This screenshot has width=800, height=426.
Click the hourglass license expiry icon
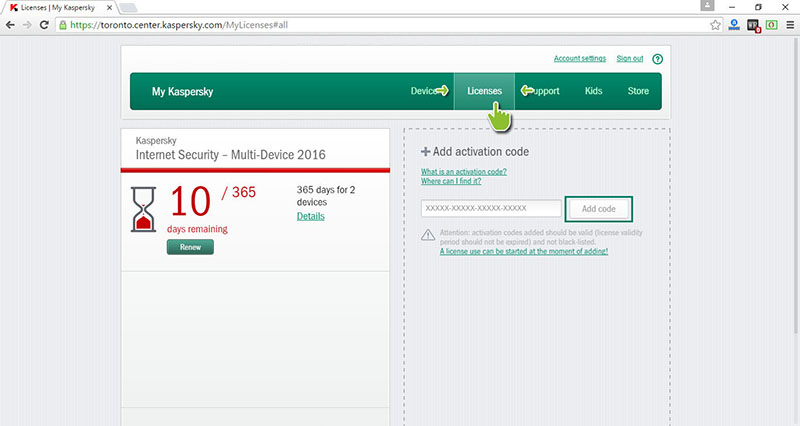tap(143, 209)
